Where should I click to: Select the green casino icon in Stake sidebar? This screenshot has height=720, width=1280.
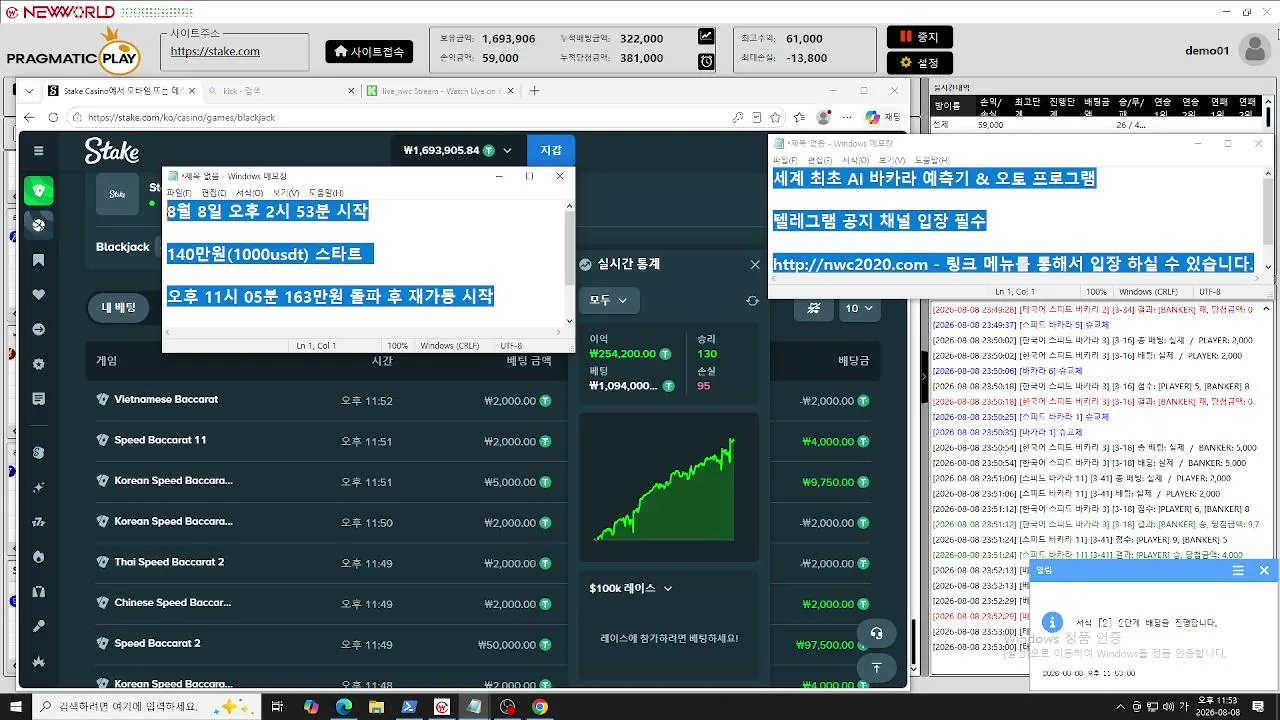[39, 190]
